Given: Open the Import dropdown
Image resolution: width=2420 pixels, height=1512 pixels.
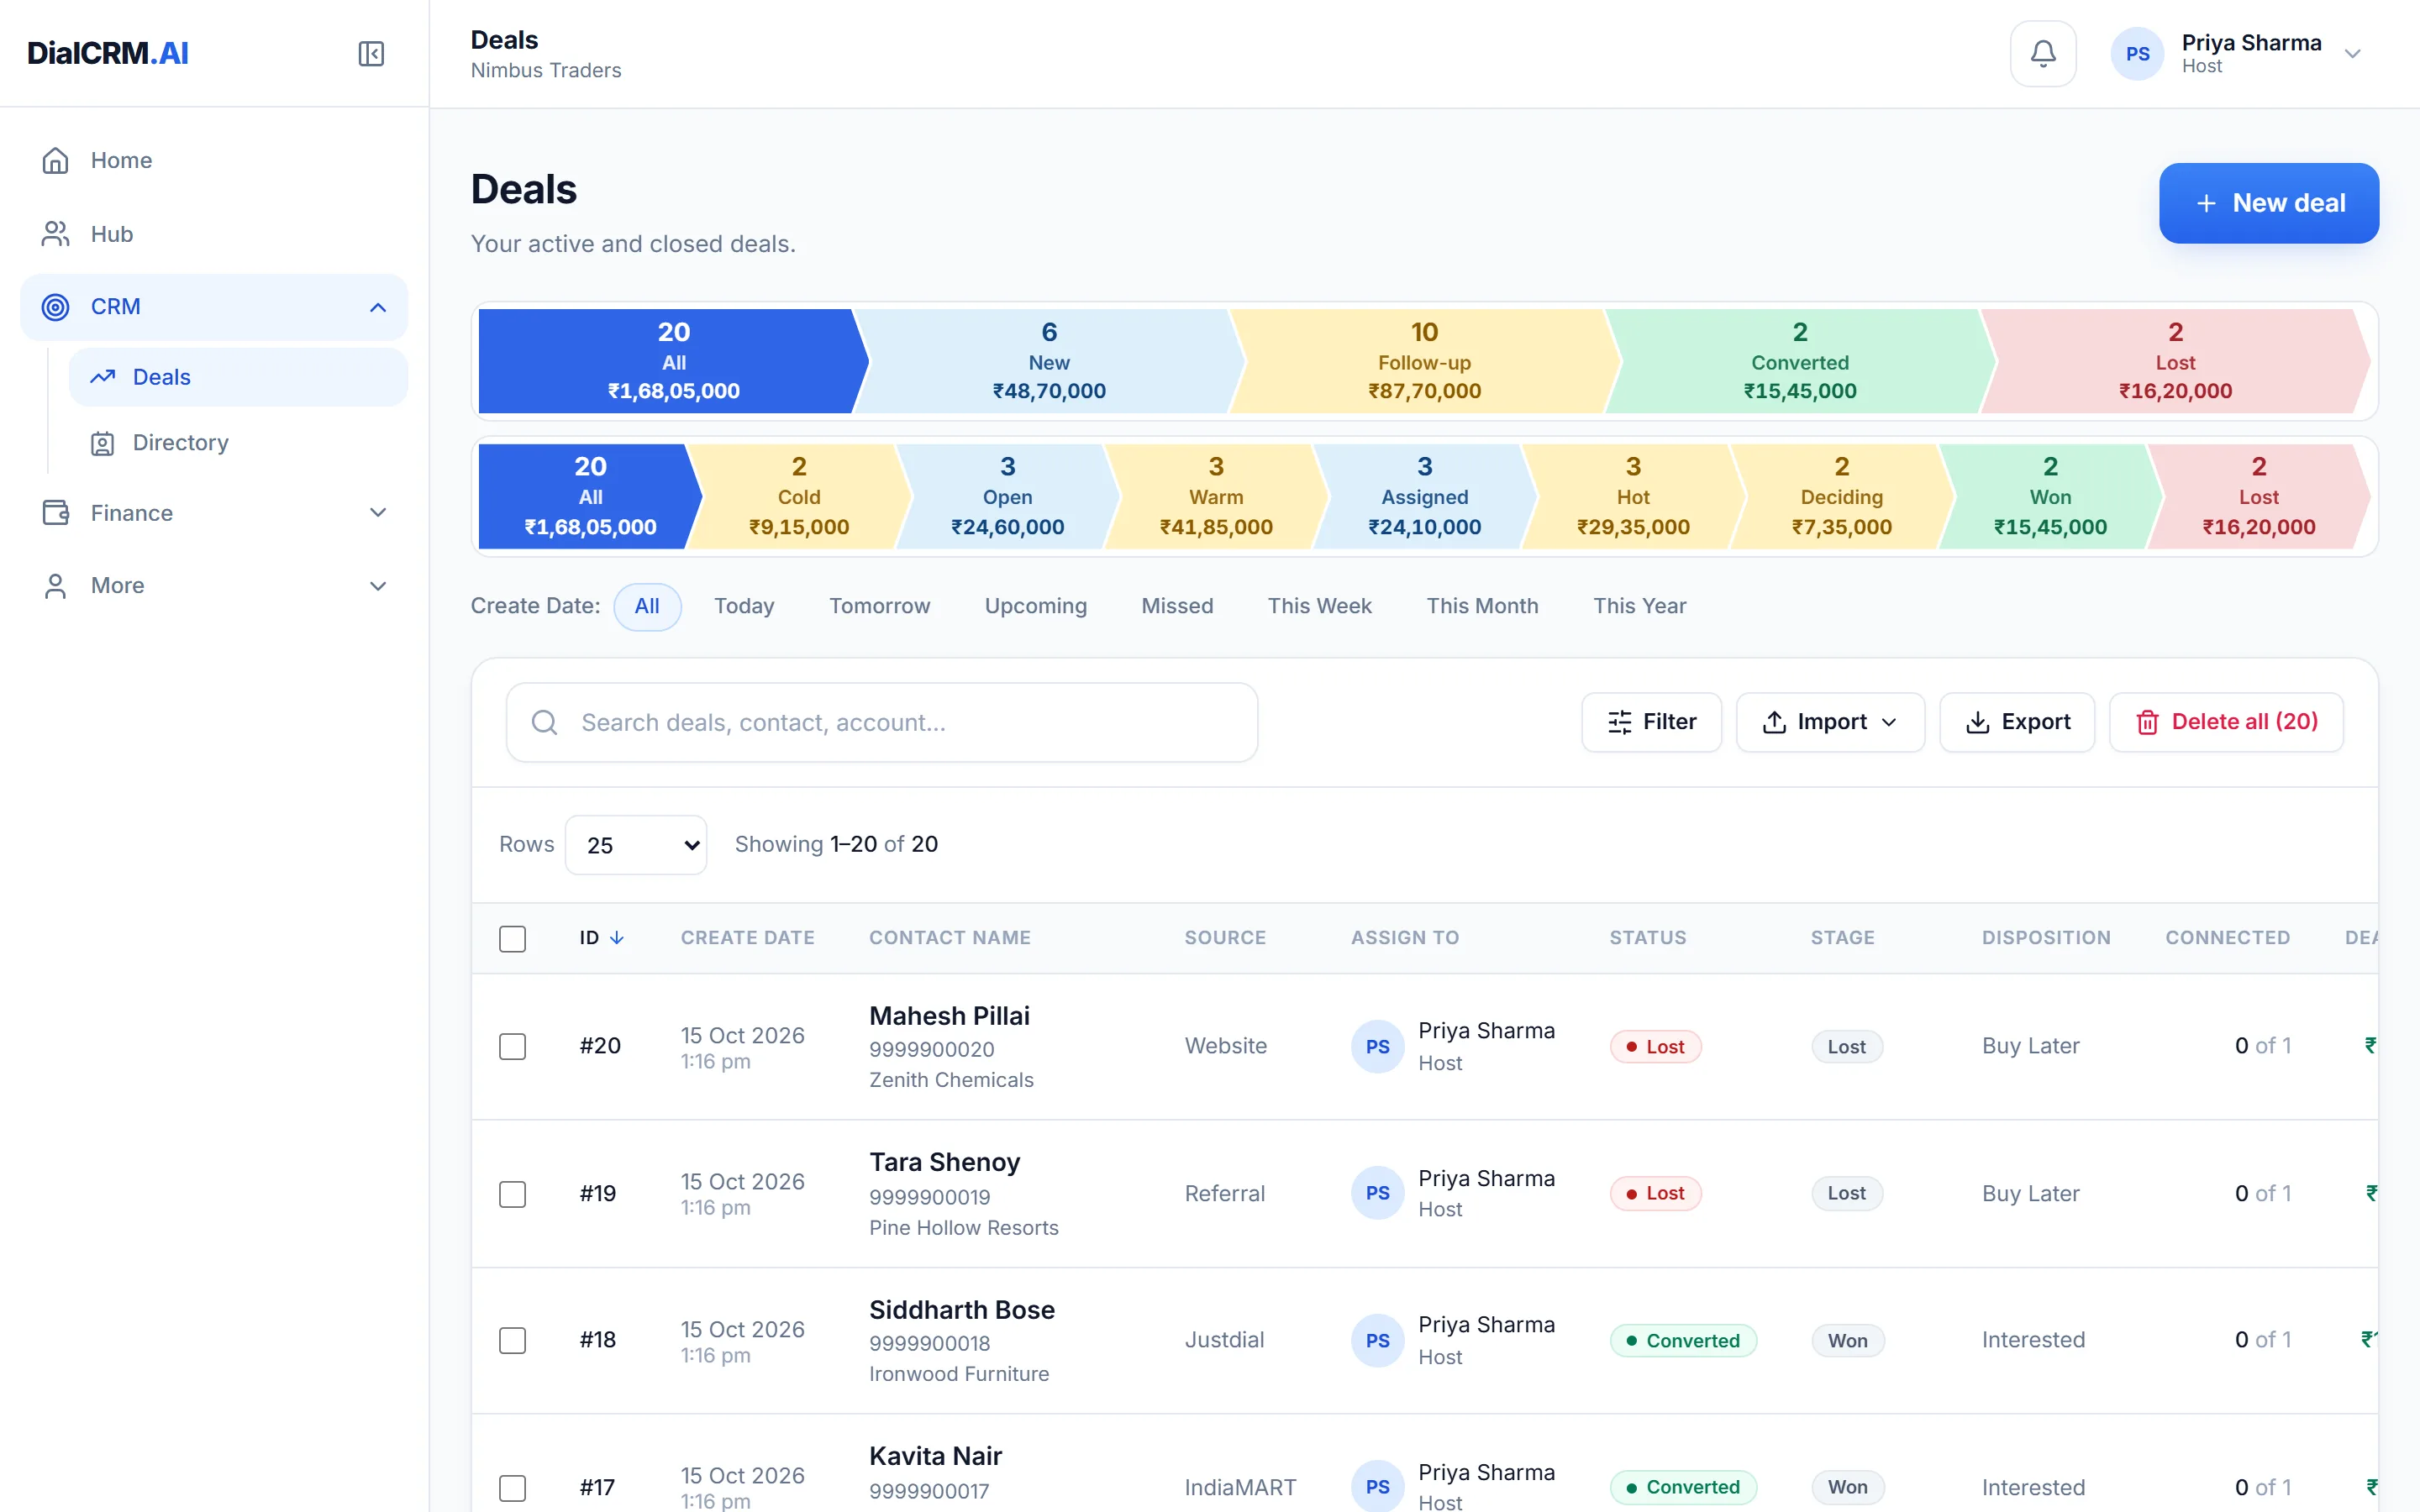Looking at the screenshot, I should pos(1829,722).
